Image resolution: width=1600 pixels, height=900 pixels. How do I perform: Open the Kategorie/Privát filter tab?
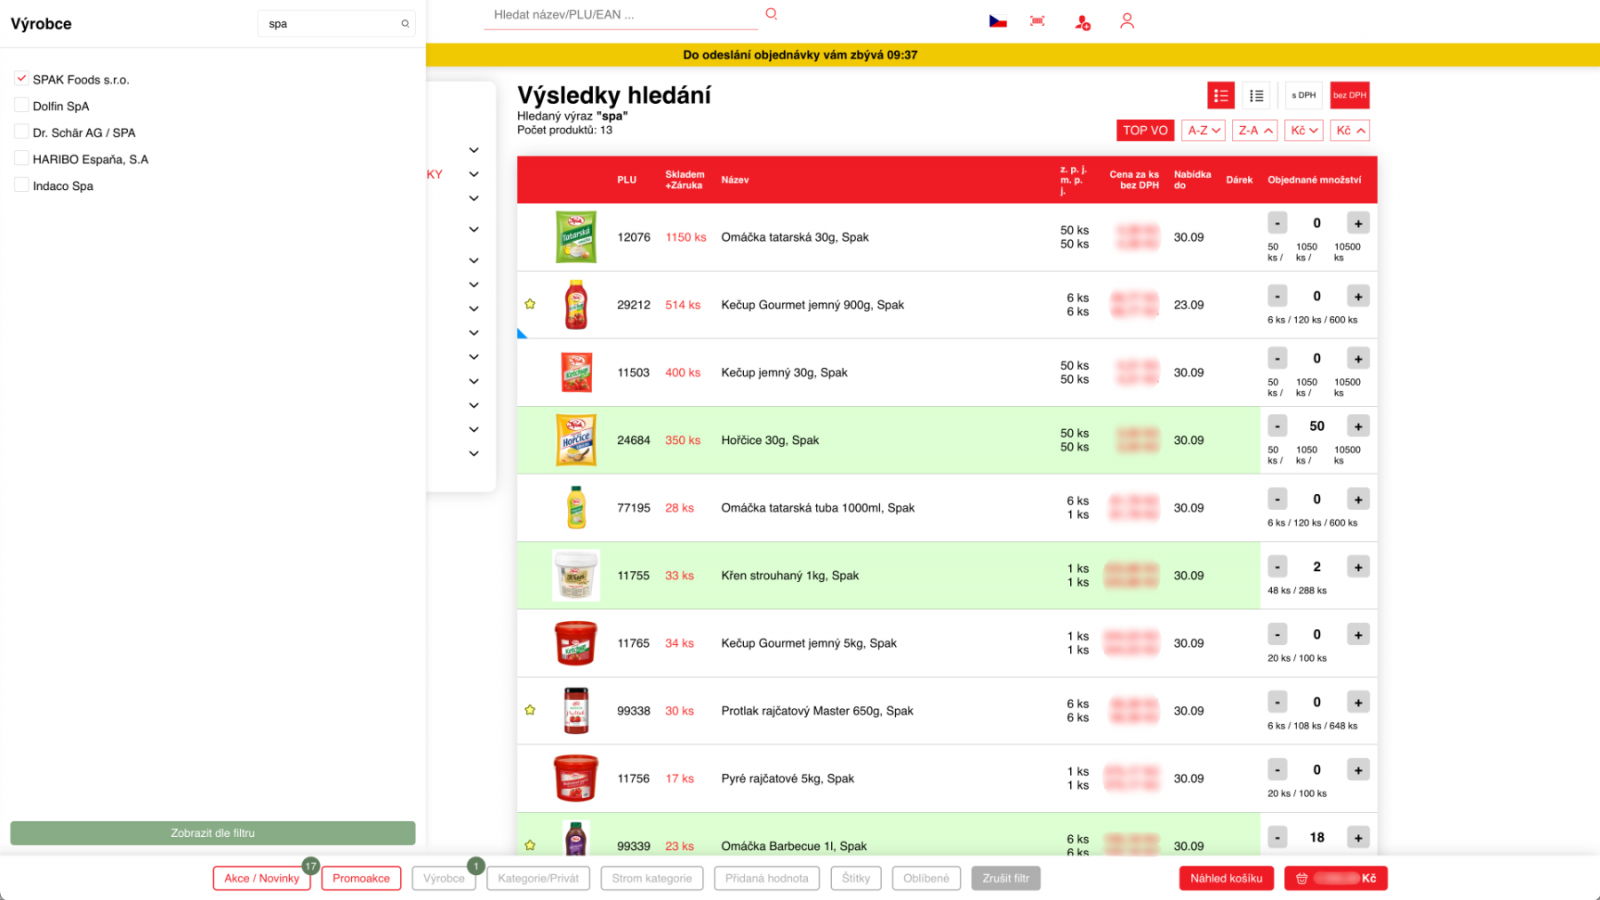(538, 878)
